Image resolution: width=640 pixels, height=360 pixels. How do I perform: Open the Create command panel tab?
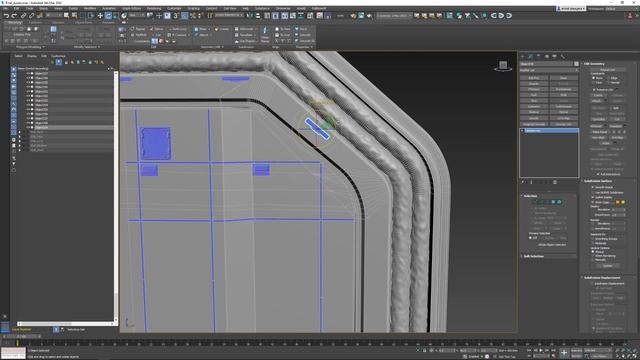523,56
